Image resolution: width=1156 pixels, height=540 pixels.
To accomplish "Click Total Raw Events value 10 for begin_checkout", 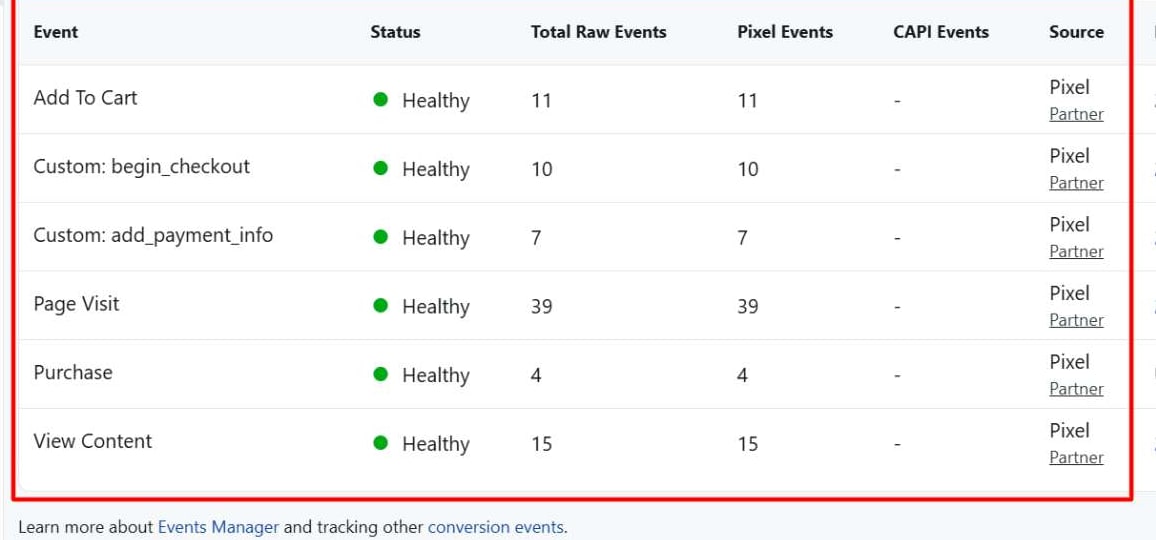I will click(542, 170).
